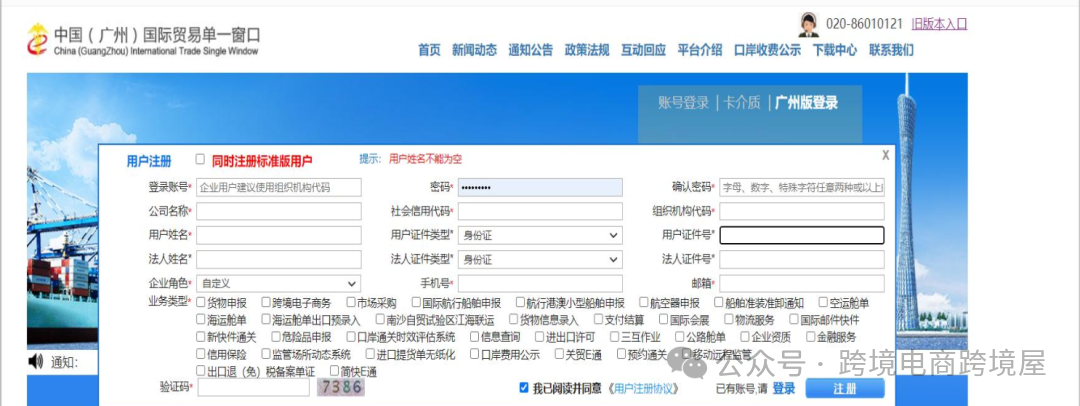Focus the 手机号 input field
Screen dimensions: 1080x406
click(x=540, y=283)
